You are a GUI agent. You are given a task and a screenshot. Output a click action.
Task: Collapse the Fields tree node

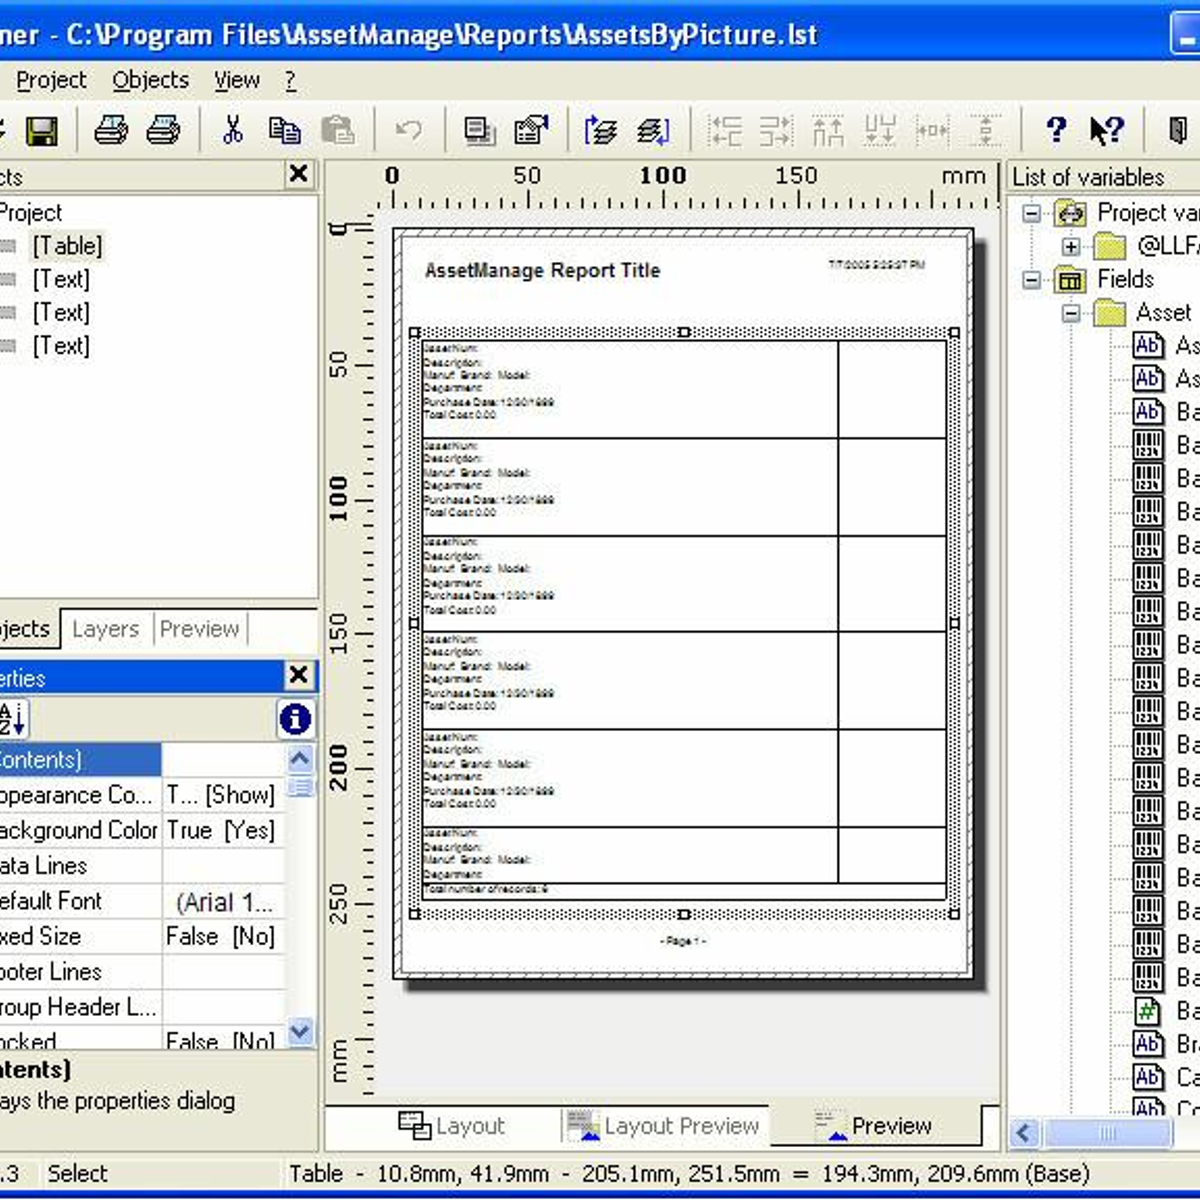(x=1032, y=280)
